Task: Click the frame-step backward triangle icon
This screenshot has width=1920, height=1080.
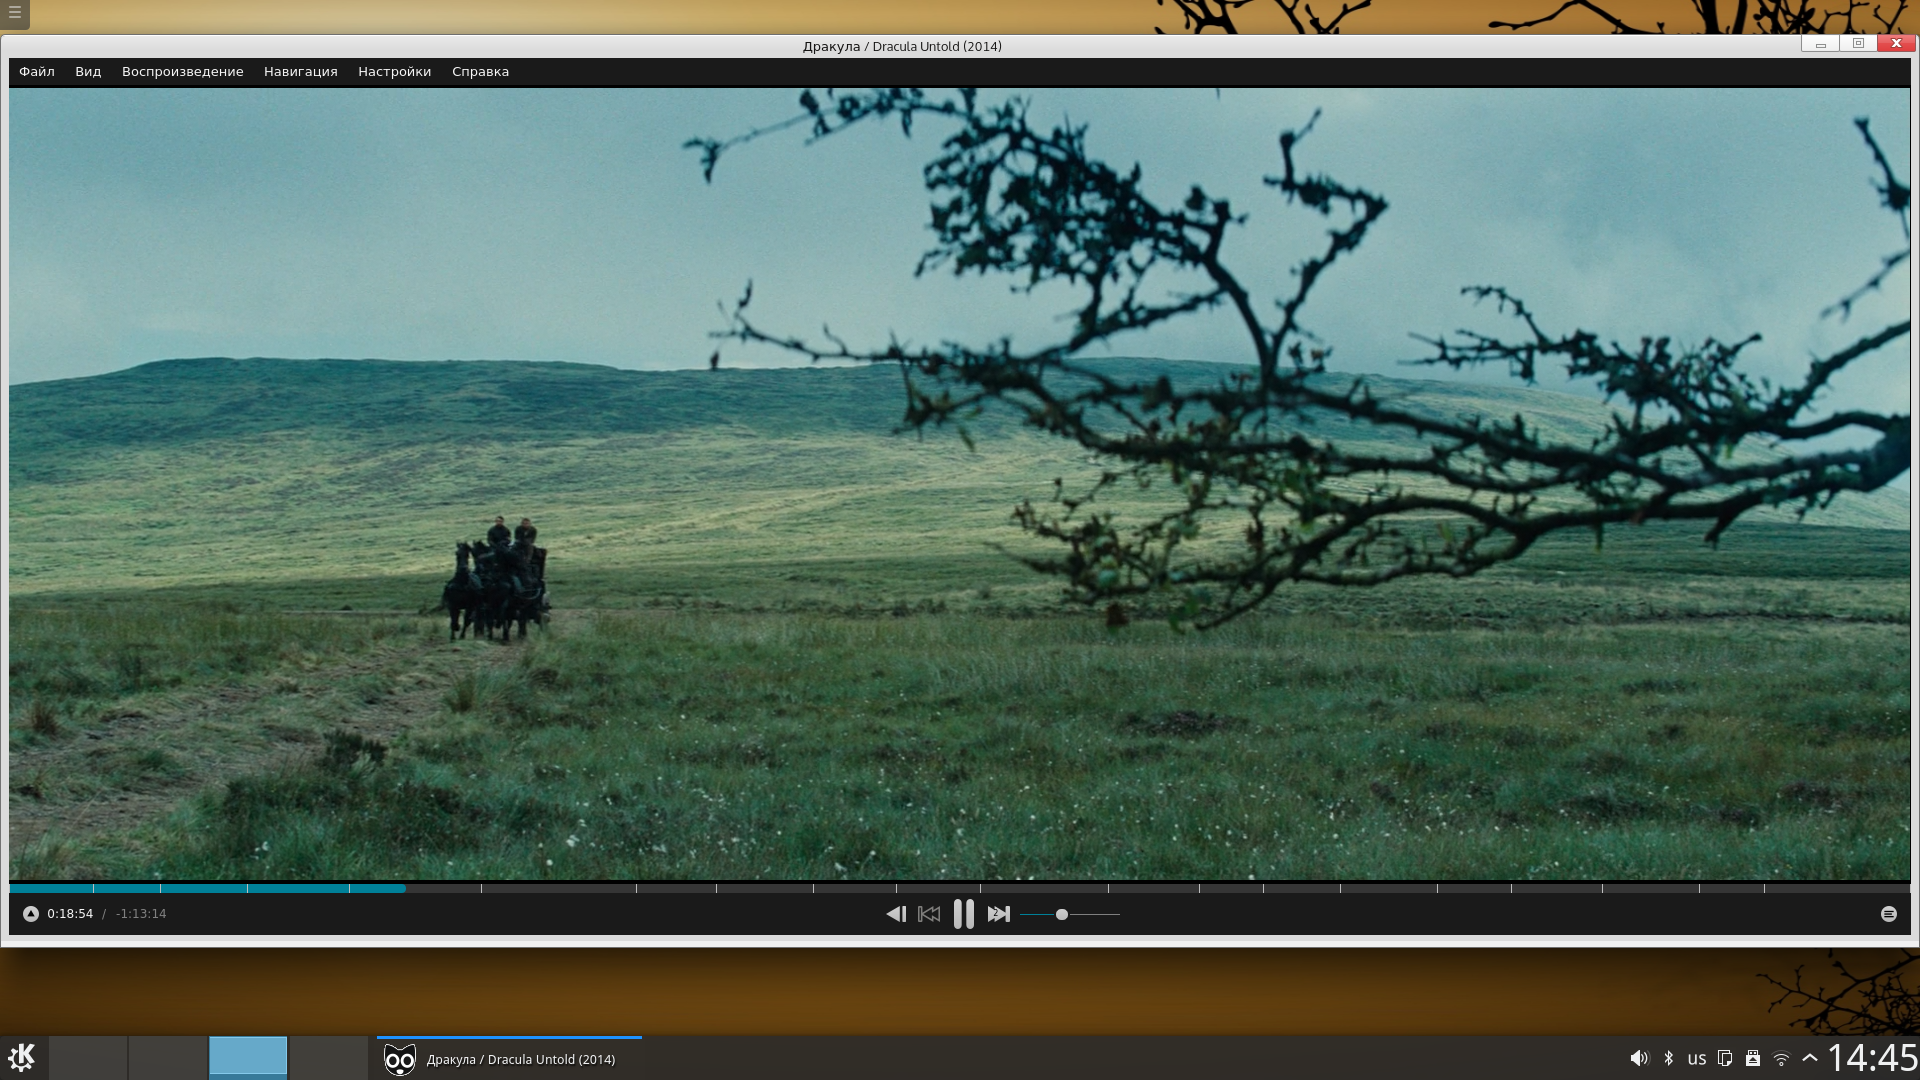Action: (x=896, y=914)
